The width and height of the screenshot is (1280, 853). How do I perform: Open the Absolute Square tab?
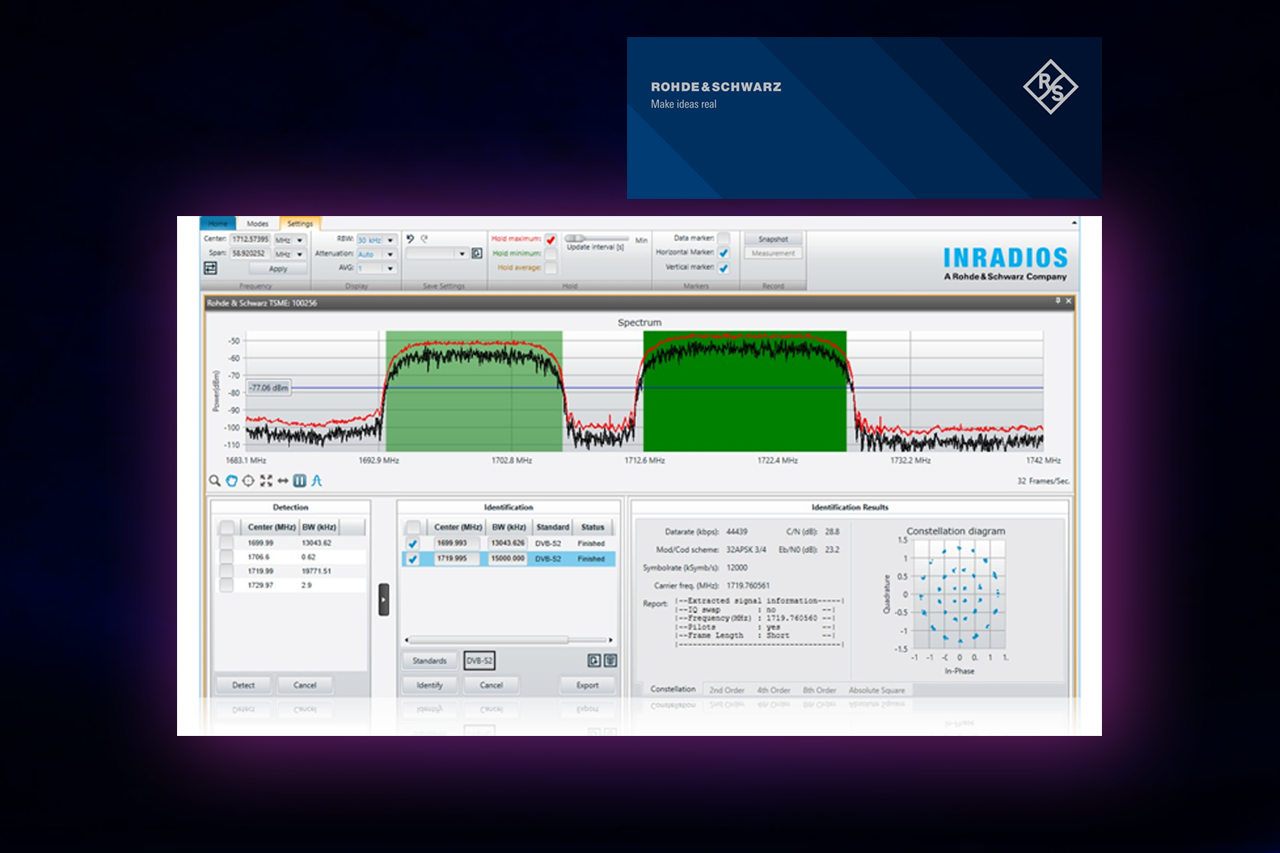click(877, 690)
